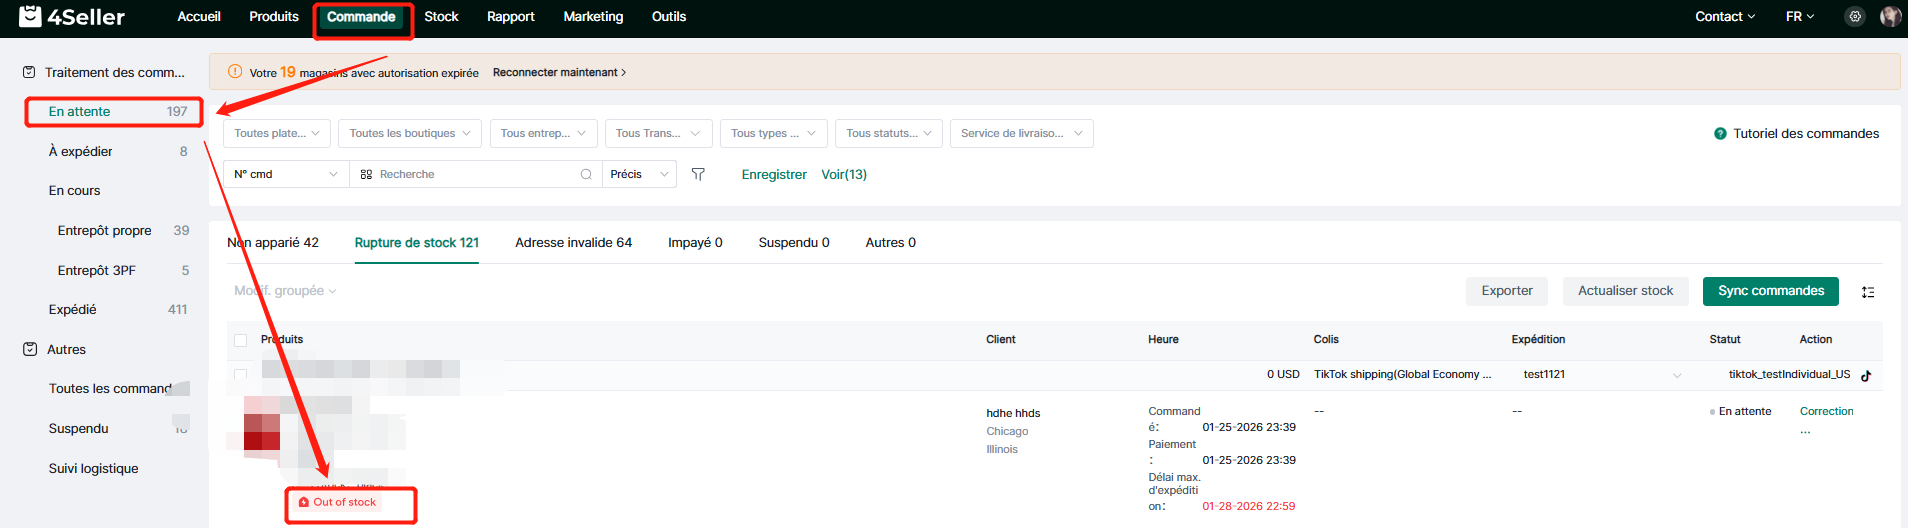
Task: Expand the Toutes les boutiques dropdown
Action: pos(410,133)
